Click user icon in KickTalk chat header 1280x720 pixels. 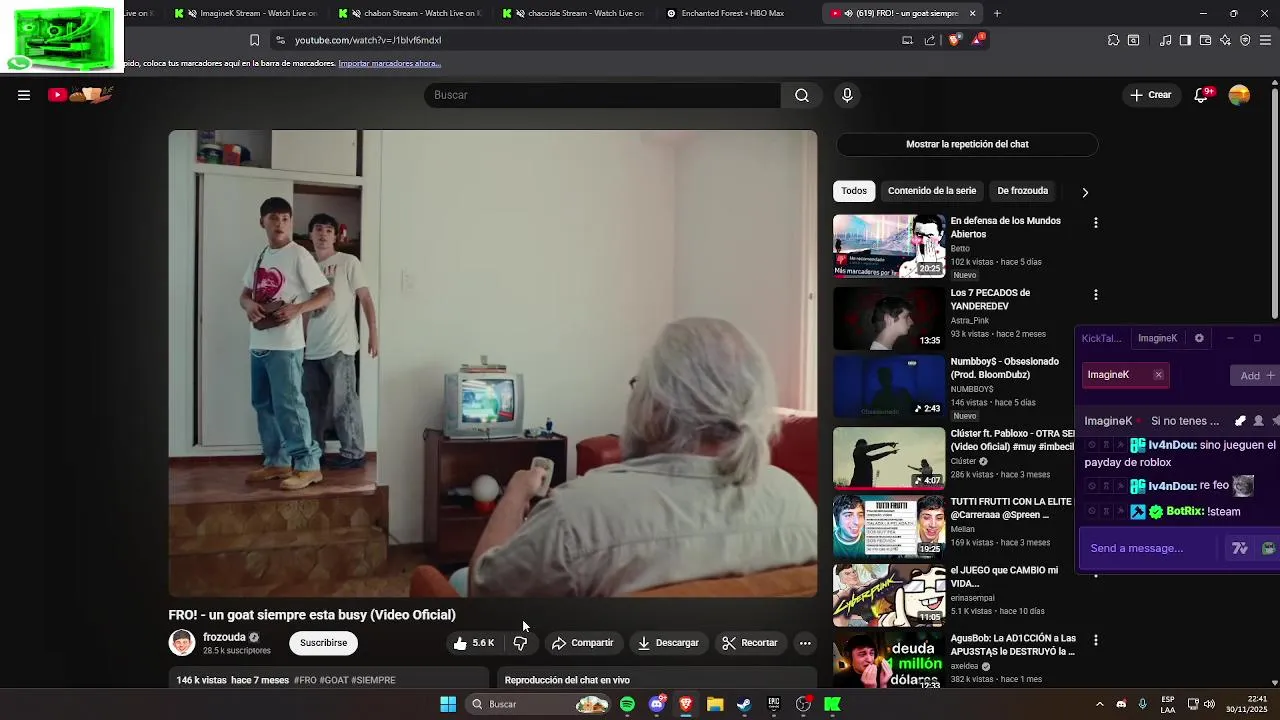pos(1259,421)
